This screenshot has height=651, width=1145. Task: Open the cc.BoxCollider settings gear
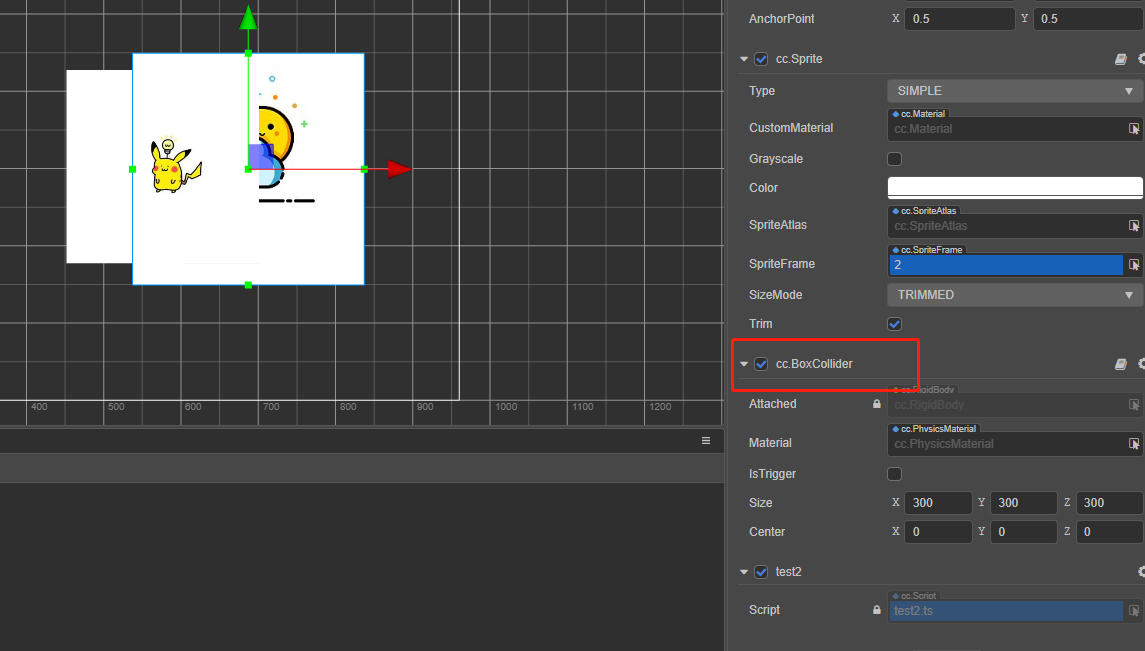click(1141, 363)
